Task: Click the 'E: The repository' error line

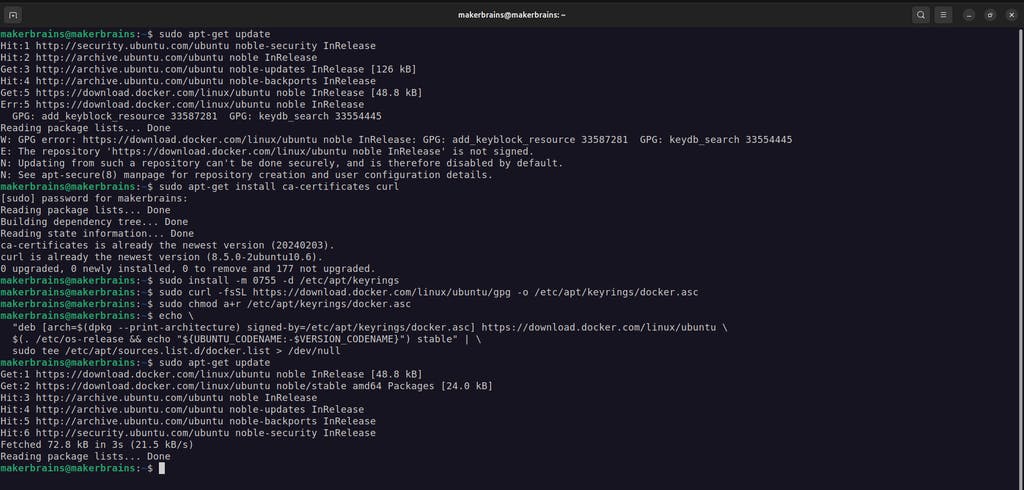Action: pyautogui.click(x=267, y=152)
